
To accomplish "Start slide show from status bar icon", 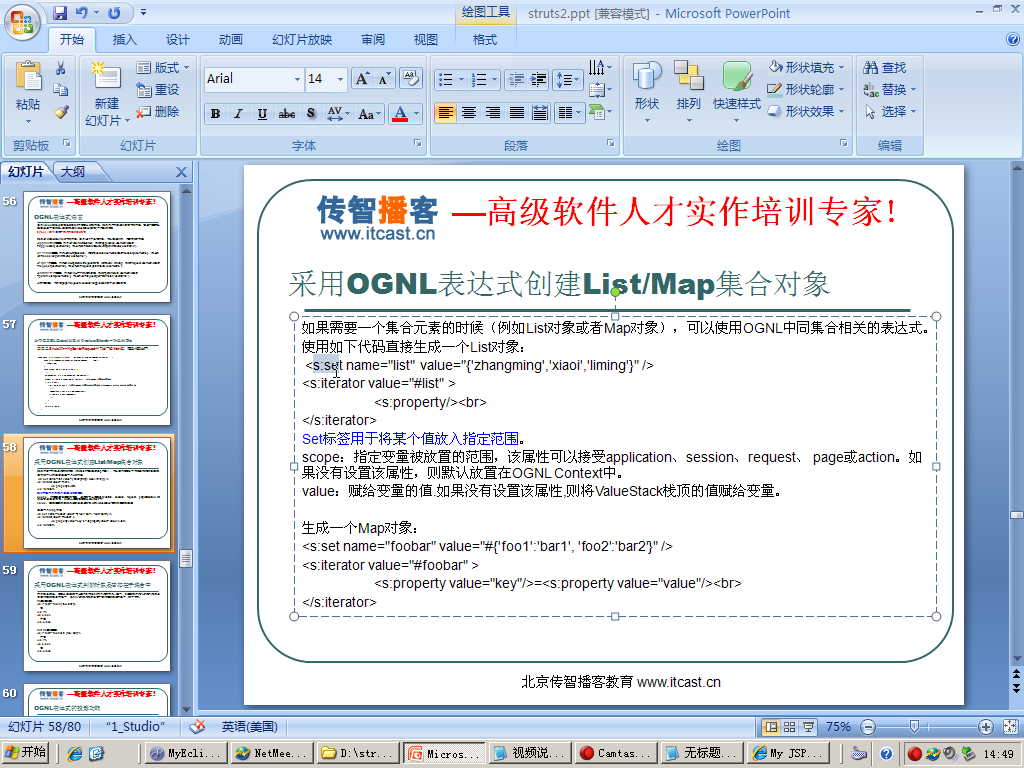I will 808,727.
